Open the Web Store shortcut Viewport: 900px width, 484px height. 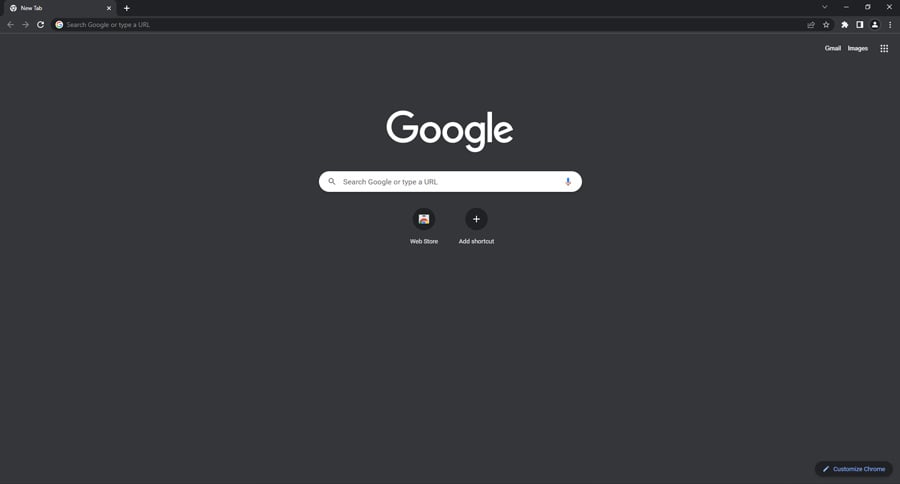[x=424, y=226]
